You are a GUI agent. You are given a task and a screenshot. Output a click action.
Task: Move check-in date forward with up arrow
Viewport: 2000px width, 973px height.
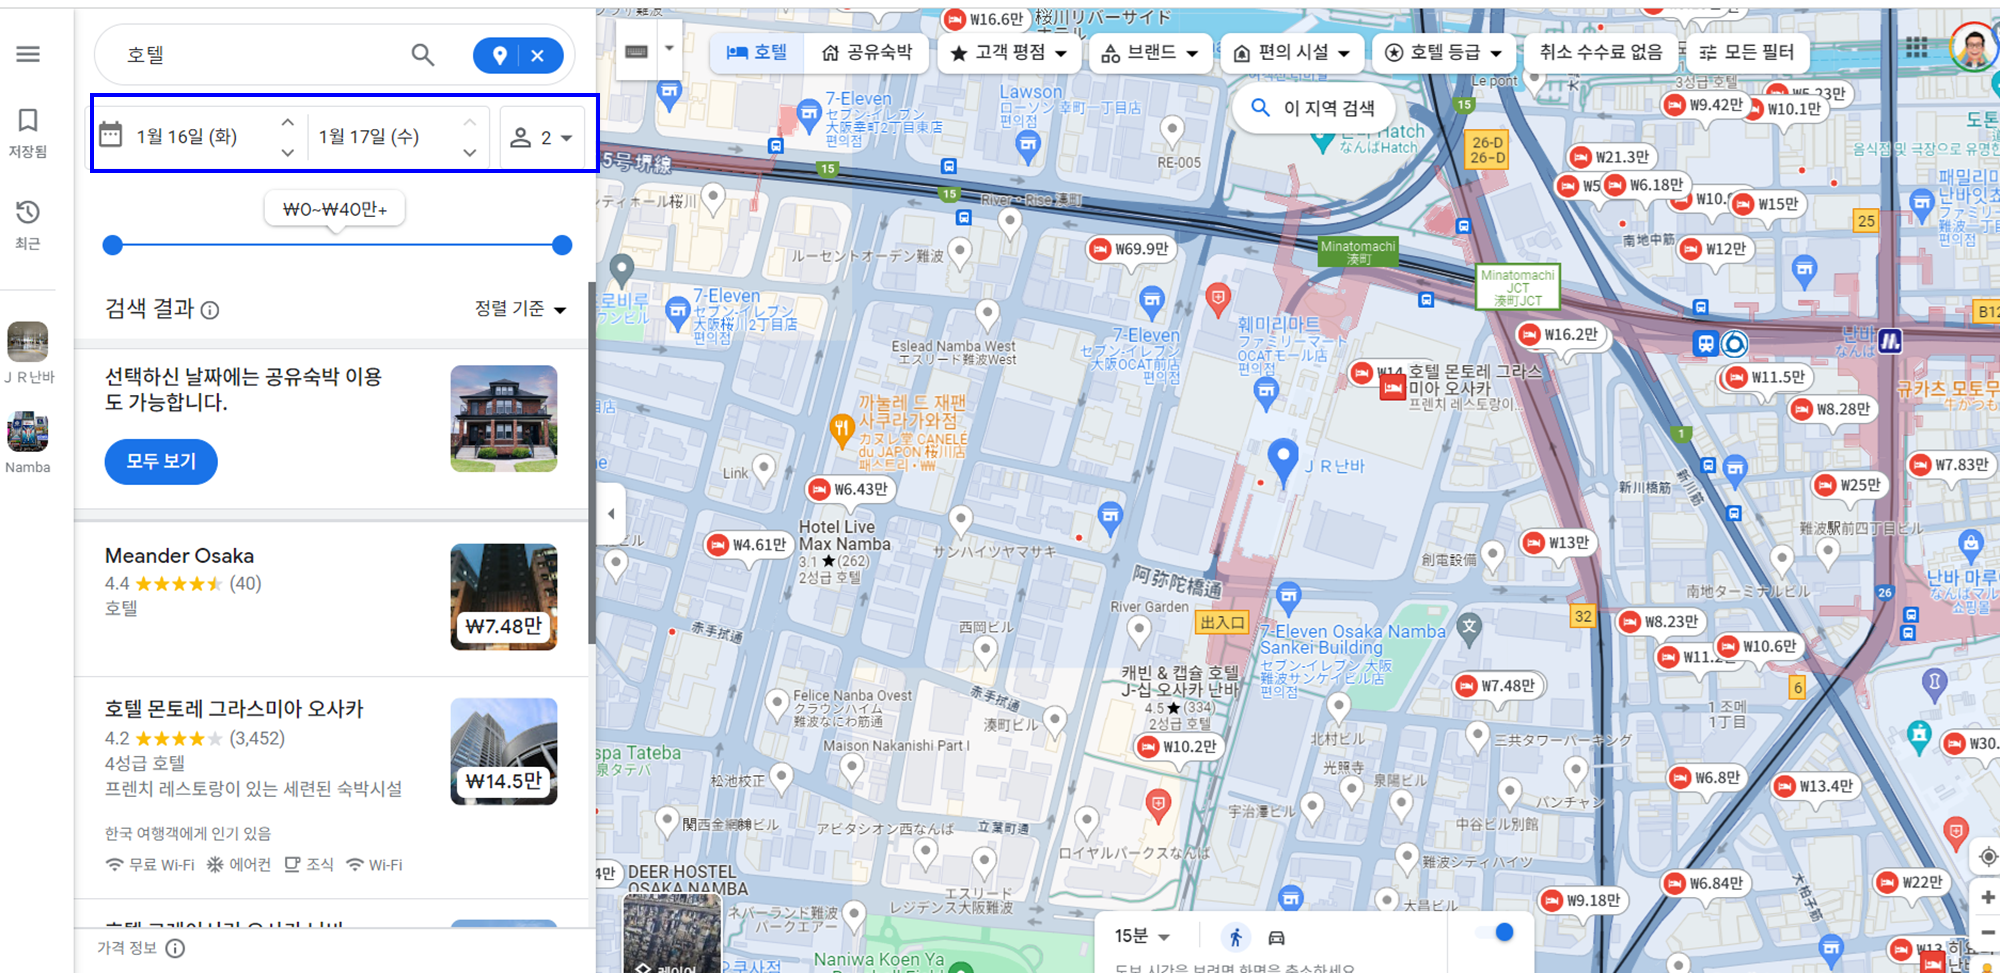(x=287, y=122)
